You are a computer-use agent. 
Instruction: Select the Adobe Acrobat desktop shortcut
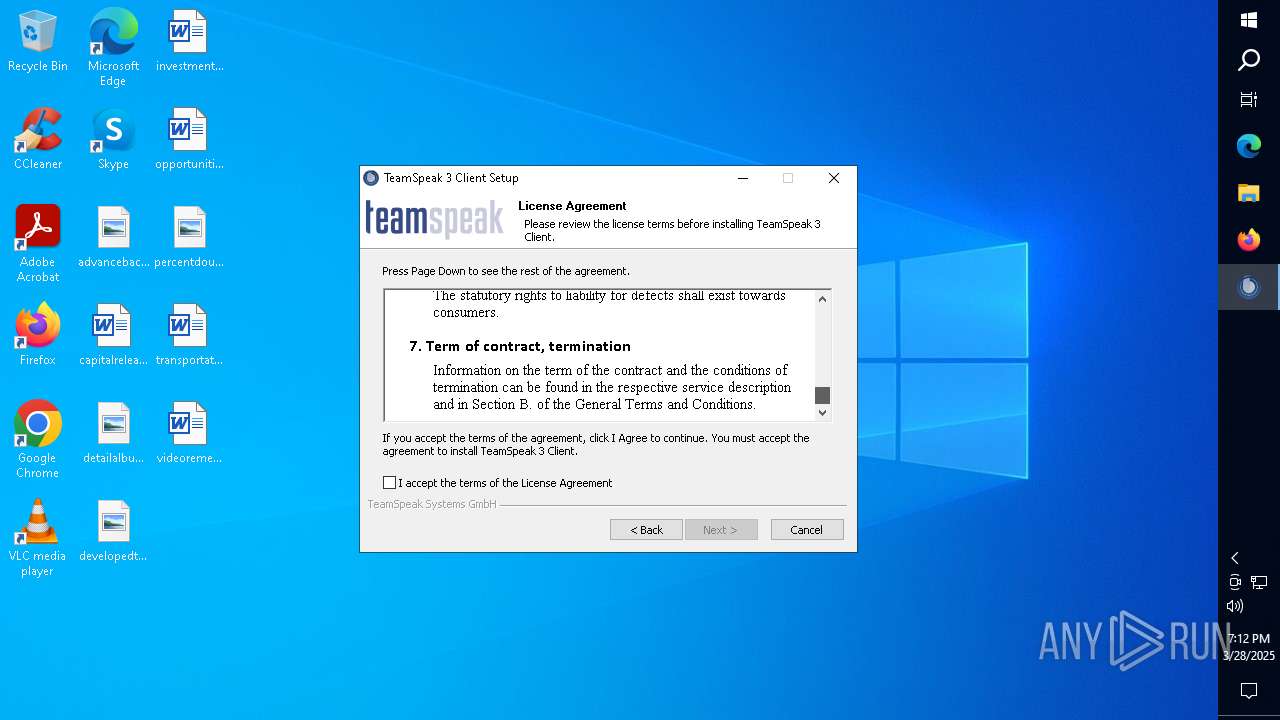click(38, 244)
